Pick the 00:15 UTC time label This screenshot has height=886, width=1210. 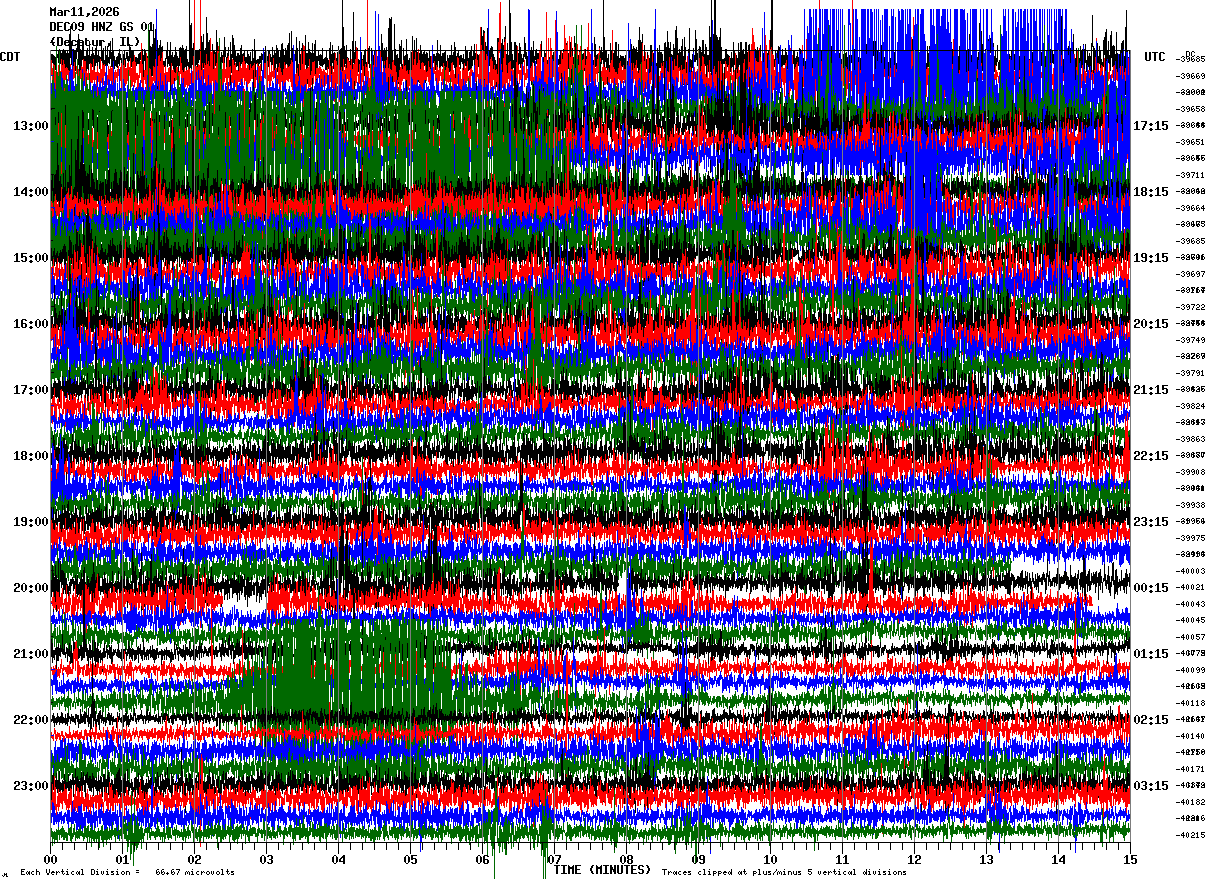1151,588
